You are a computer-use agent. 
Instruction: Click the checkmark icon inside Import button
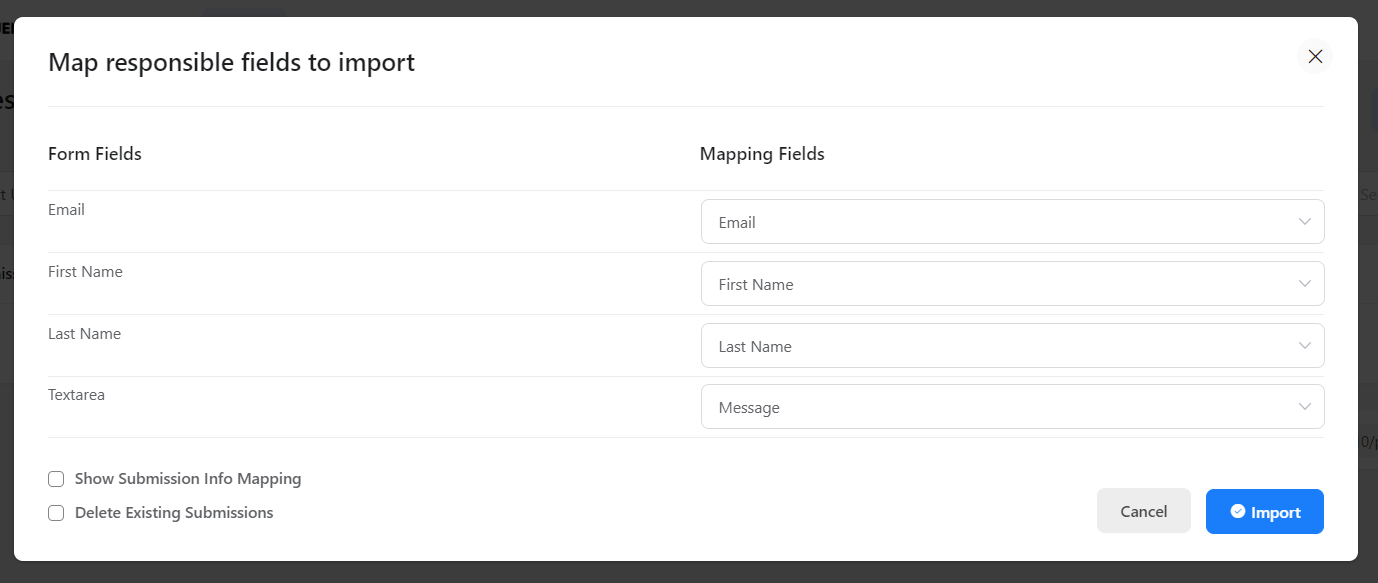coord(1237,511)
